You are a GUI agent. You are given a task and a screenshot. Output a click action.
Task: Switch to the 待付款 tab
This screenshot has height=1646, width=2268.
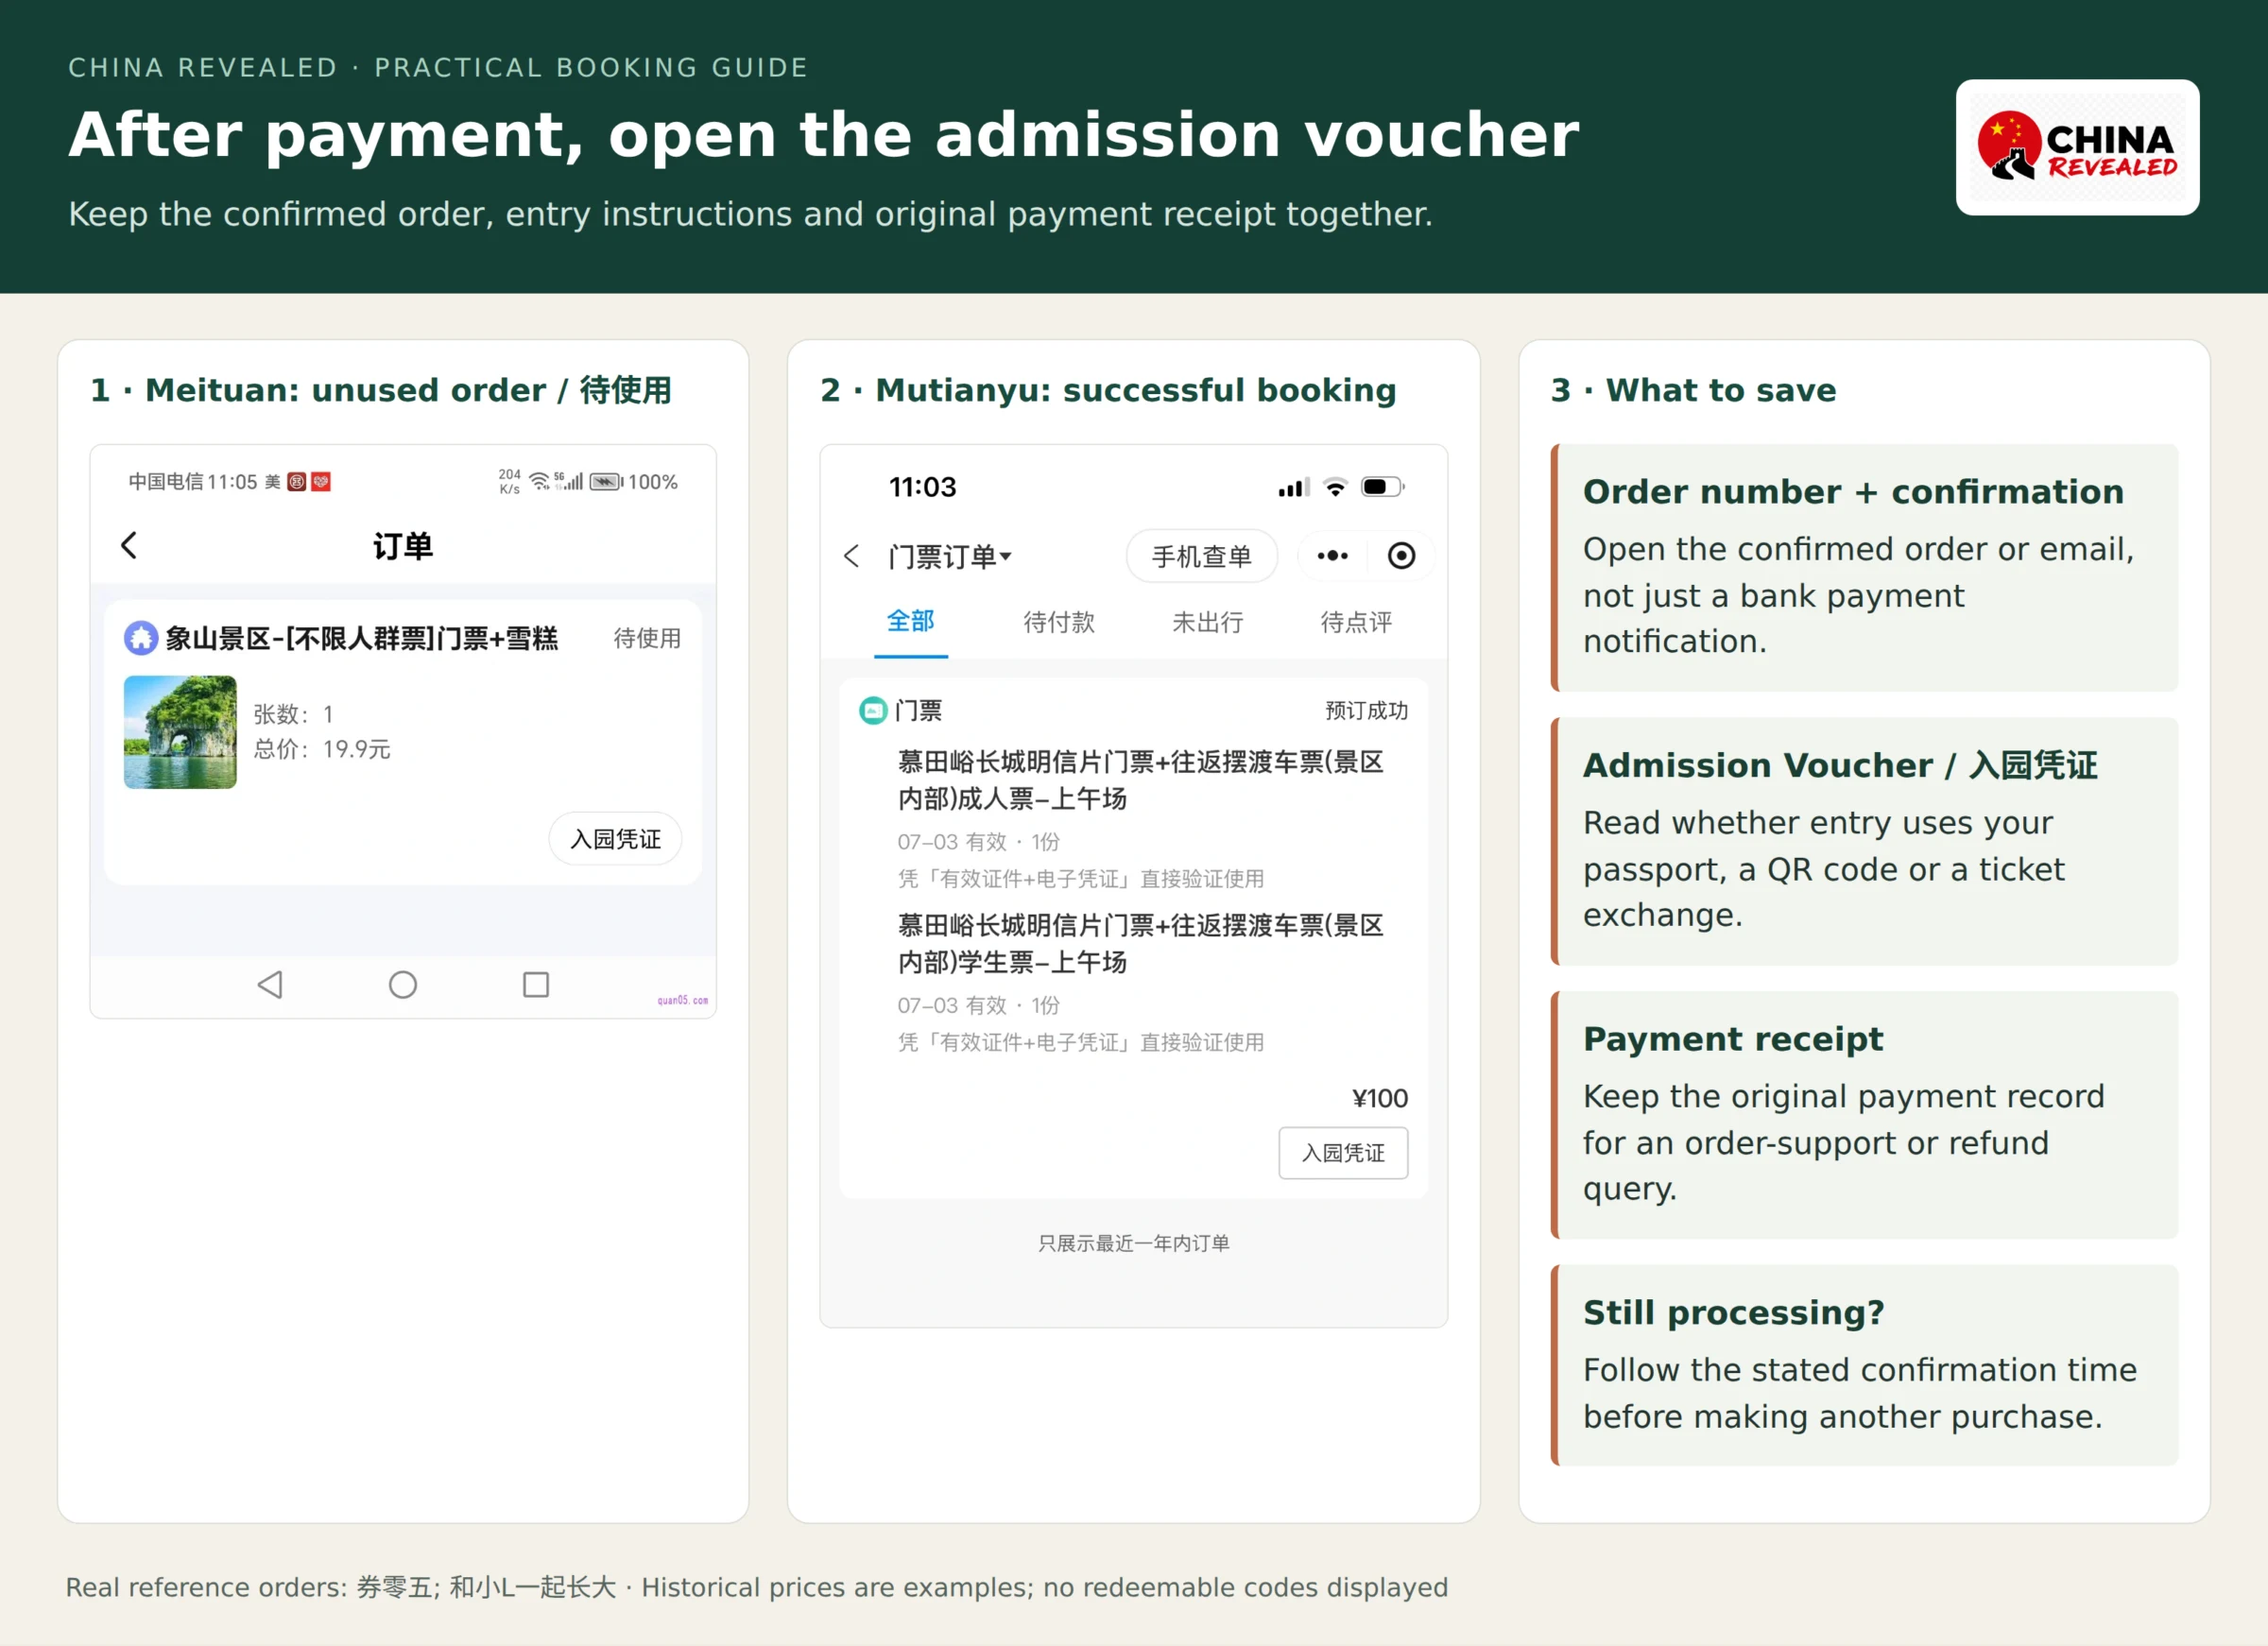click(x=1059, y=622)
